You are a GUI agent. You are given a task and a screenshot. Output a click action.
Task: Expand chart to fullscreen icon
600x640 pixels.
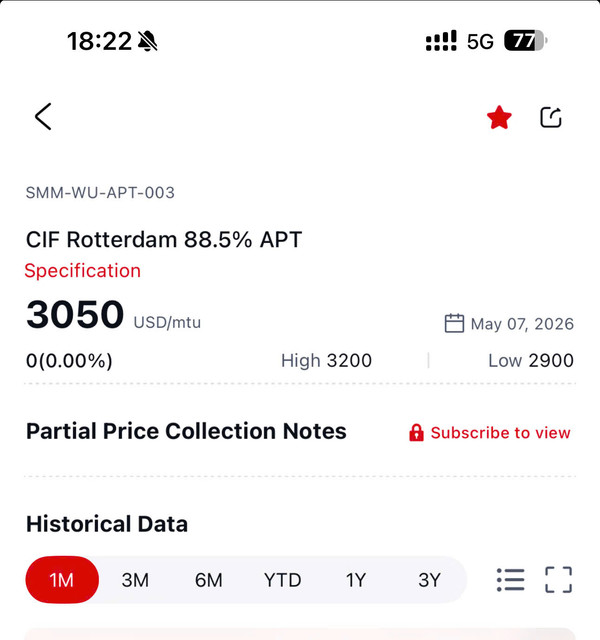(559, 580)
